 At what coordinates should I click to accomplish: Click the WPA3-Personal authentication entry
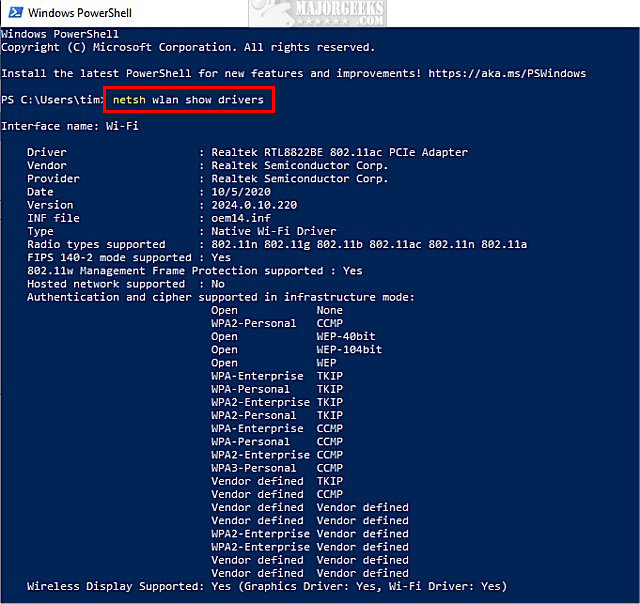tap(253, 468)
